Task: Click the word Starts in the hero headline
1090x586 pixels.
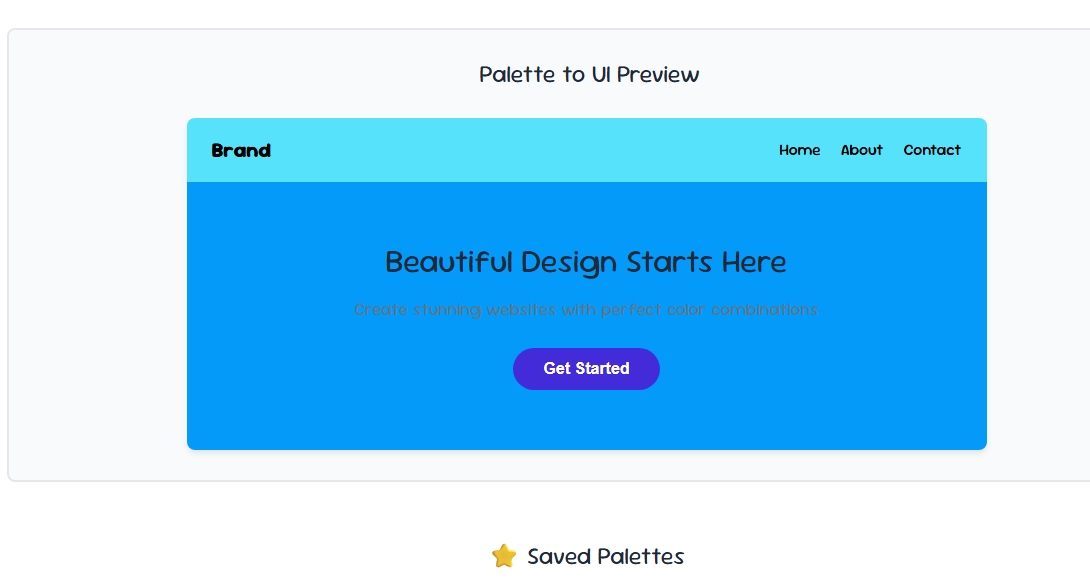Action: pyautogui.click(x=669, y=263)
